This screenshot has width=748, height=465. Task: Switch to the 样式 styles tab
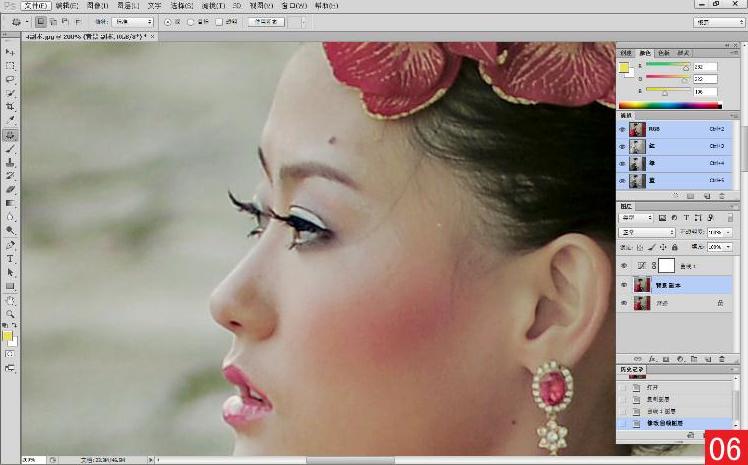tap(683, 53)
